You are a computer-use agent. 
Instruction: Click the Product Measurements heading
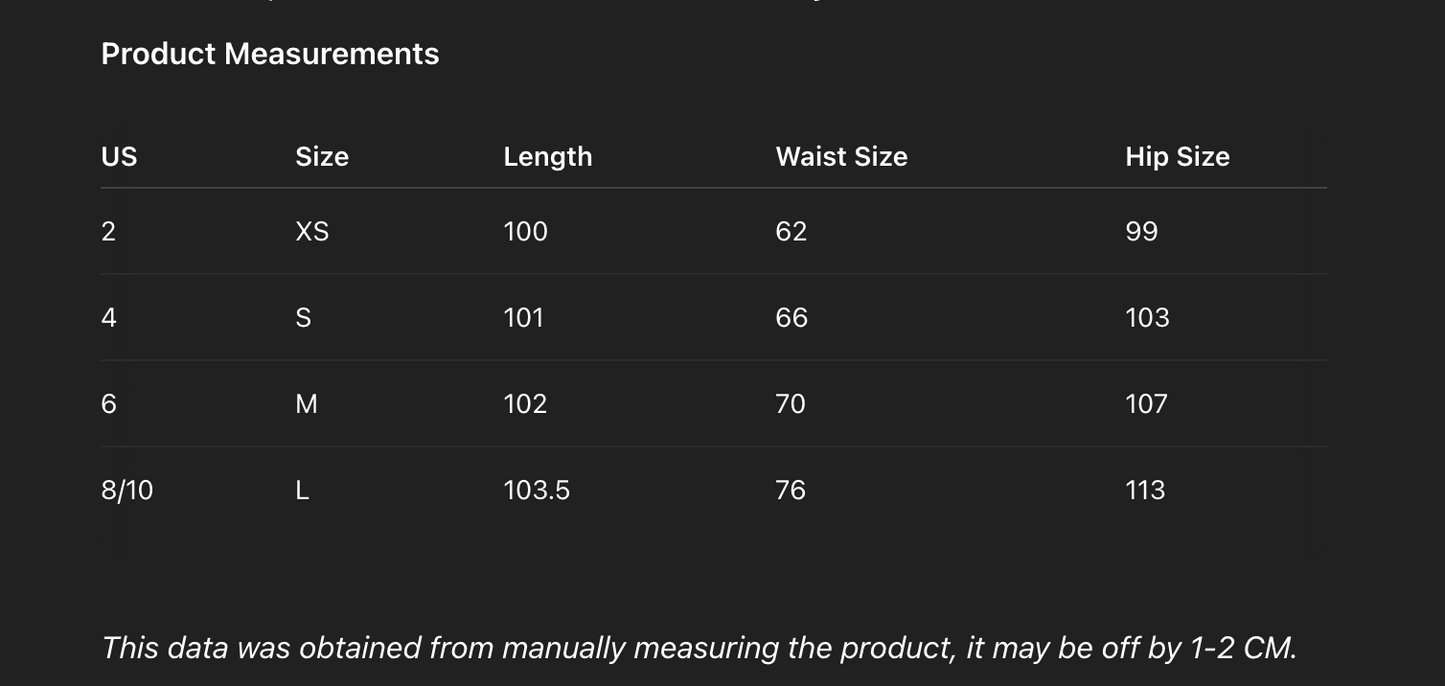click(270, 54)
